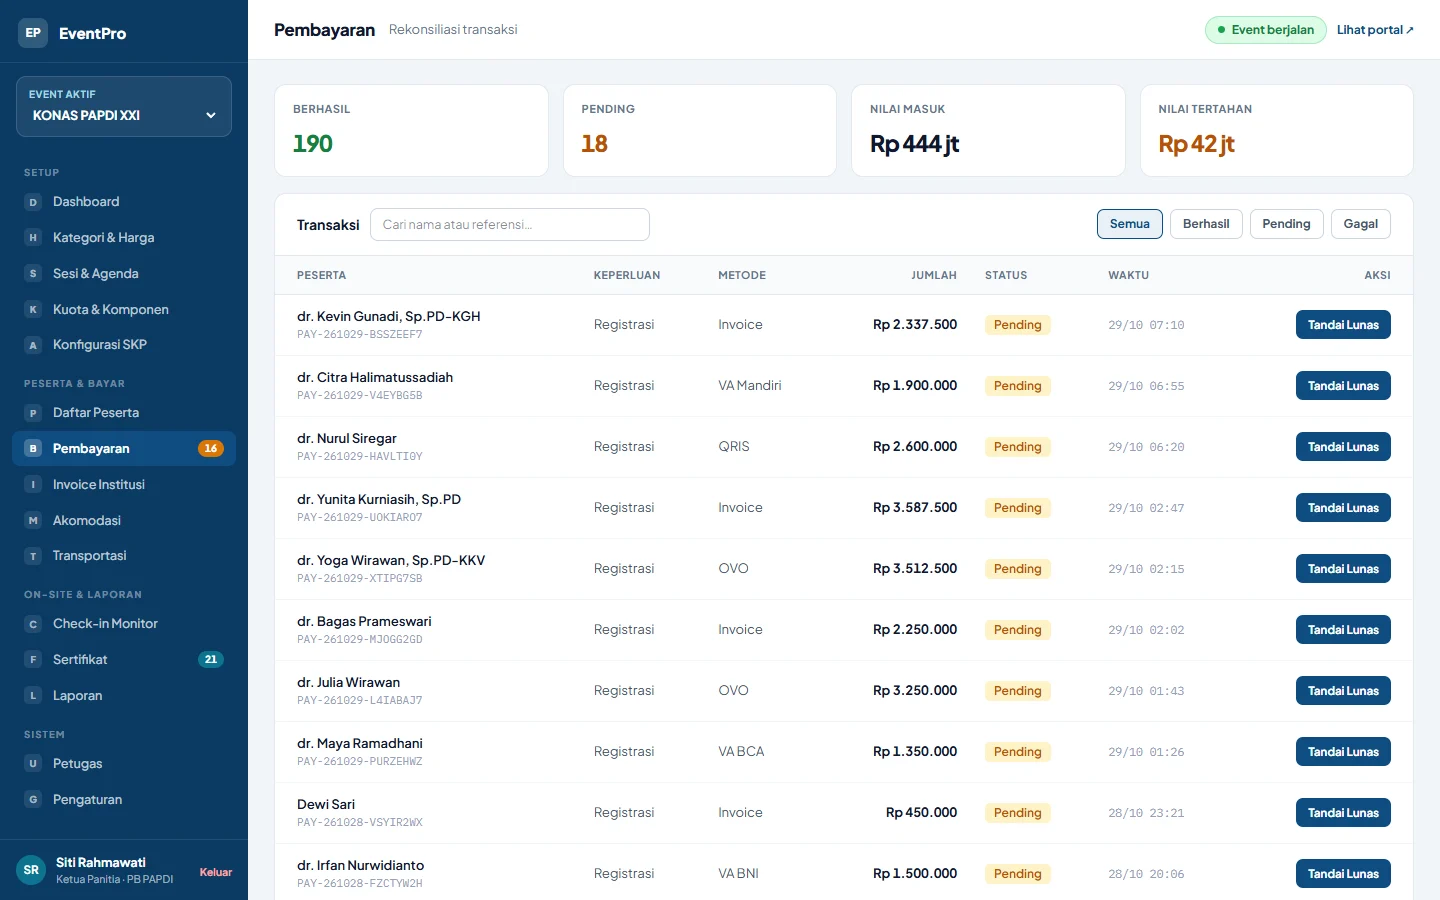Click the Kuota & Komponen K icon
Viewport: 1440px width, 900px height.
click(33, 310)
